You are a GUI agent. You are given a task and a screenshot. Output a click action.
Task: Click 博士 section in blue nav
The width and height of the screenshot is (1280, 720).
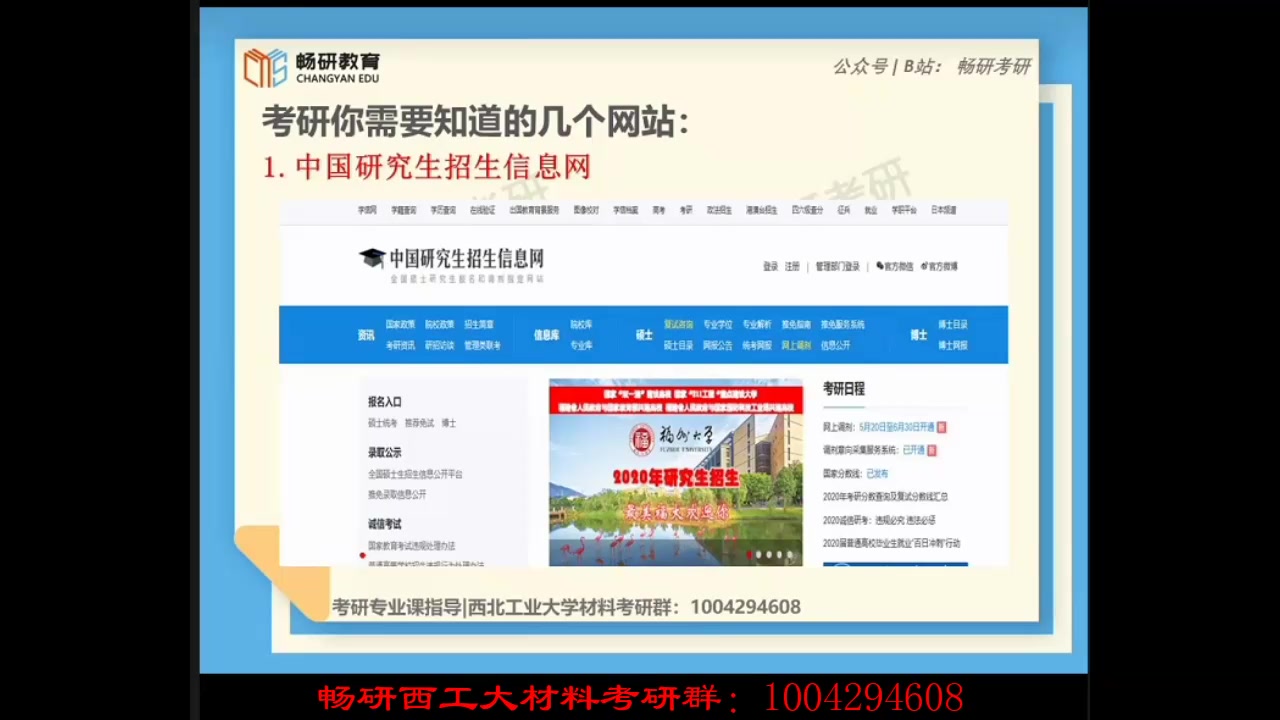[x=919, y=335]
